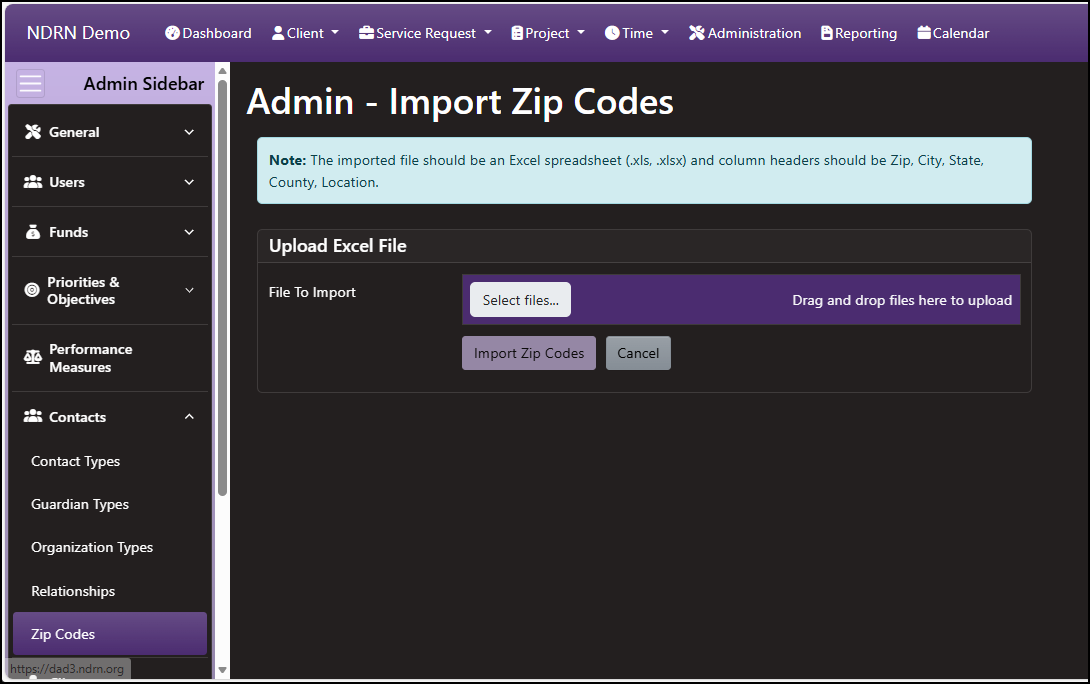Click the Dashboard gauge icon
Image resolution: width=1090 pixels, height=684 pixels.
pyautogui.click(x=172, y=33)
